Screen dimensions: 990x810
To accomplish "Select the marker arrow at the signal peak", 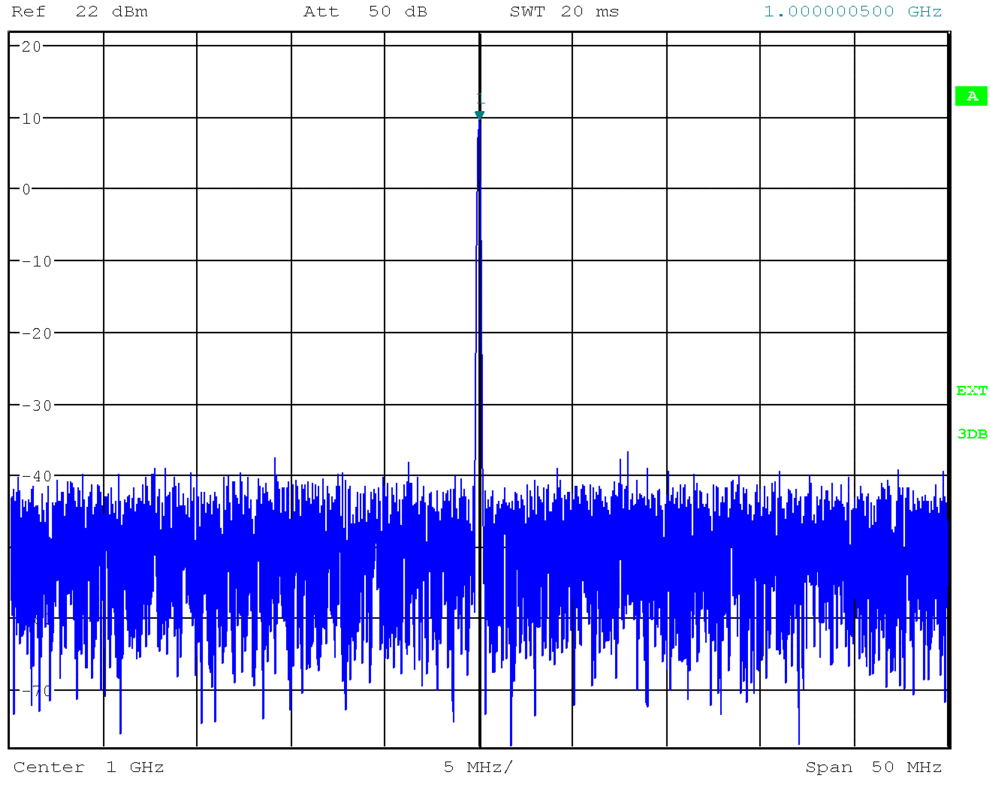I will coord(480,113).
